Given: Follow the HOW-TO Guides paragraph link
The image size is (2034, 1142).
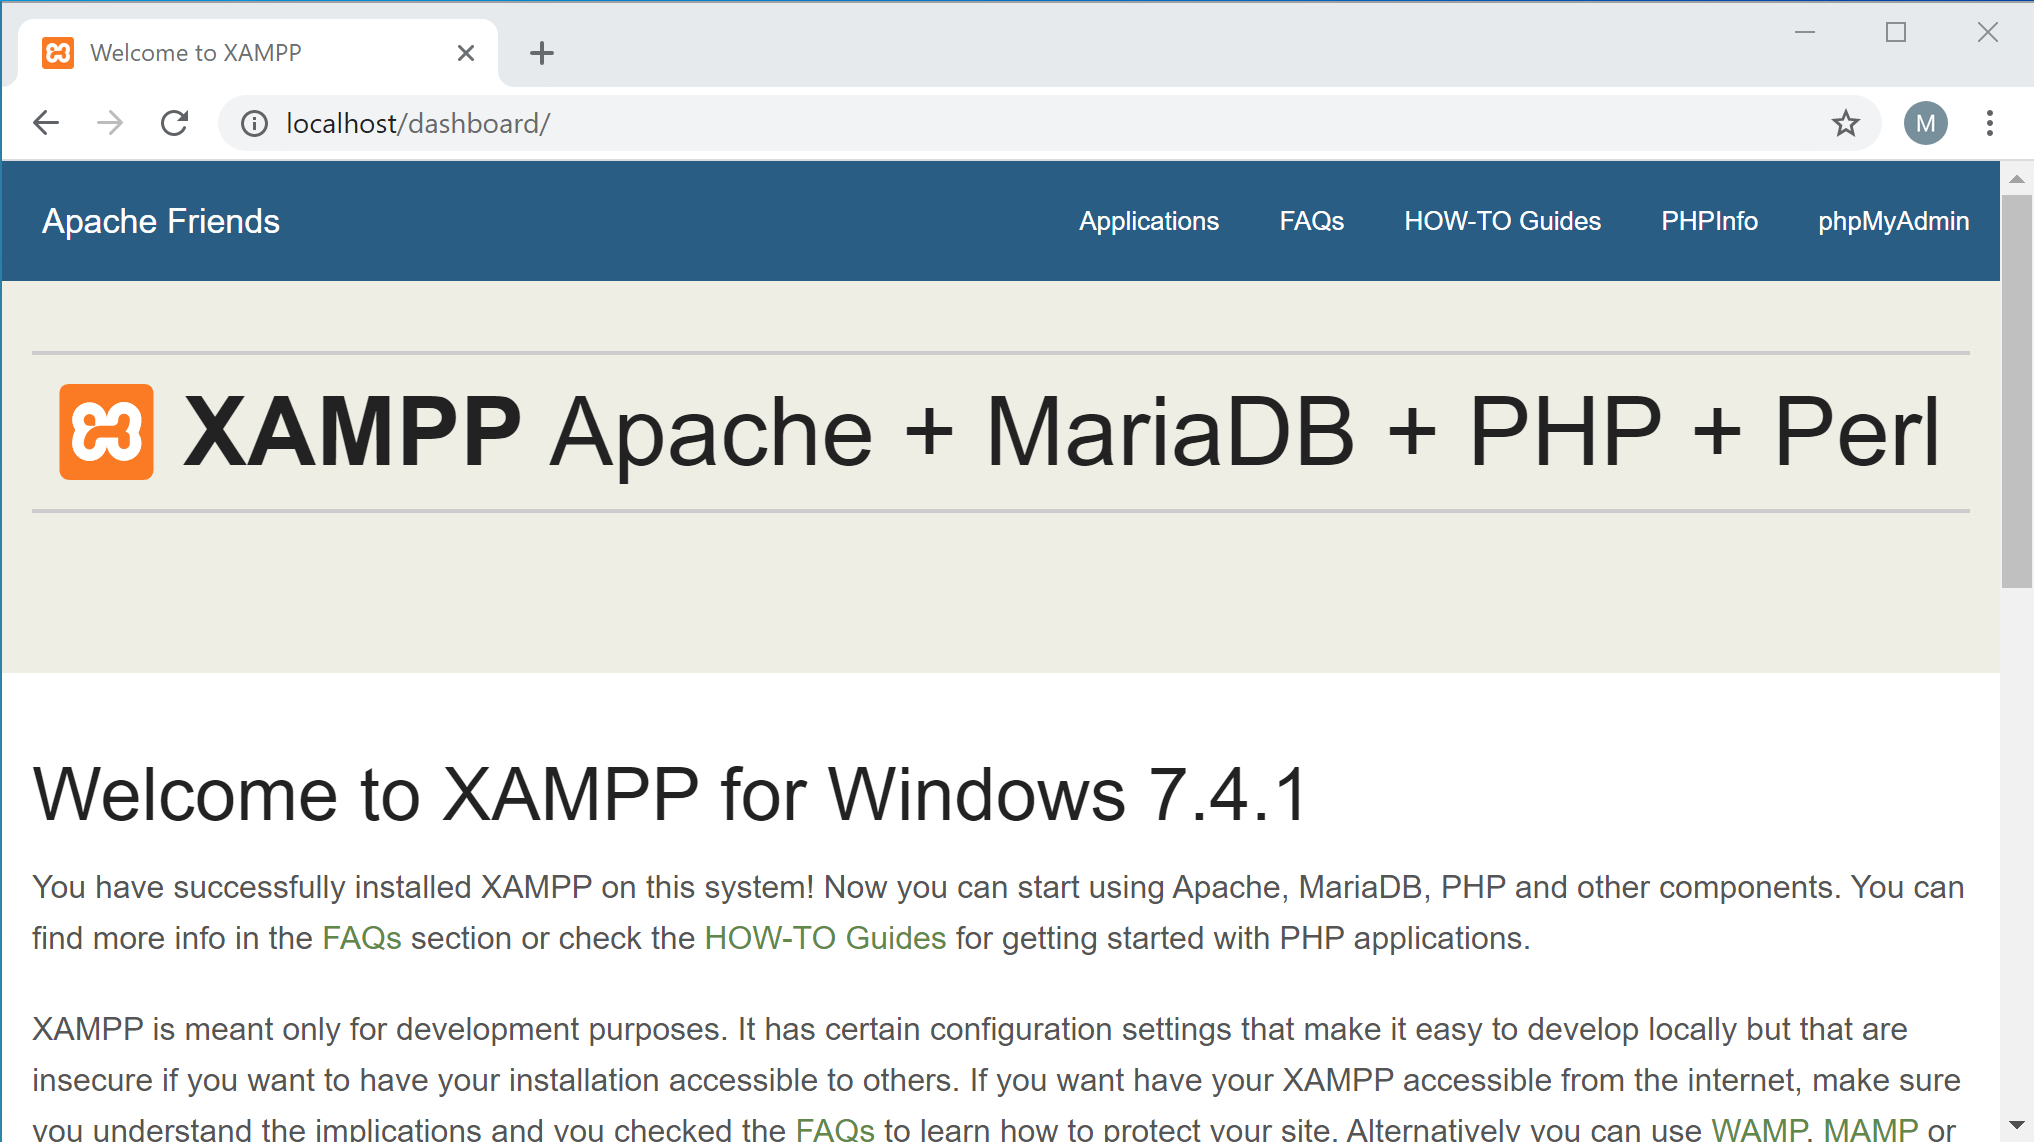Looking at the screenshot, I should (x=825, y=938).
